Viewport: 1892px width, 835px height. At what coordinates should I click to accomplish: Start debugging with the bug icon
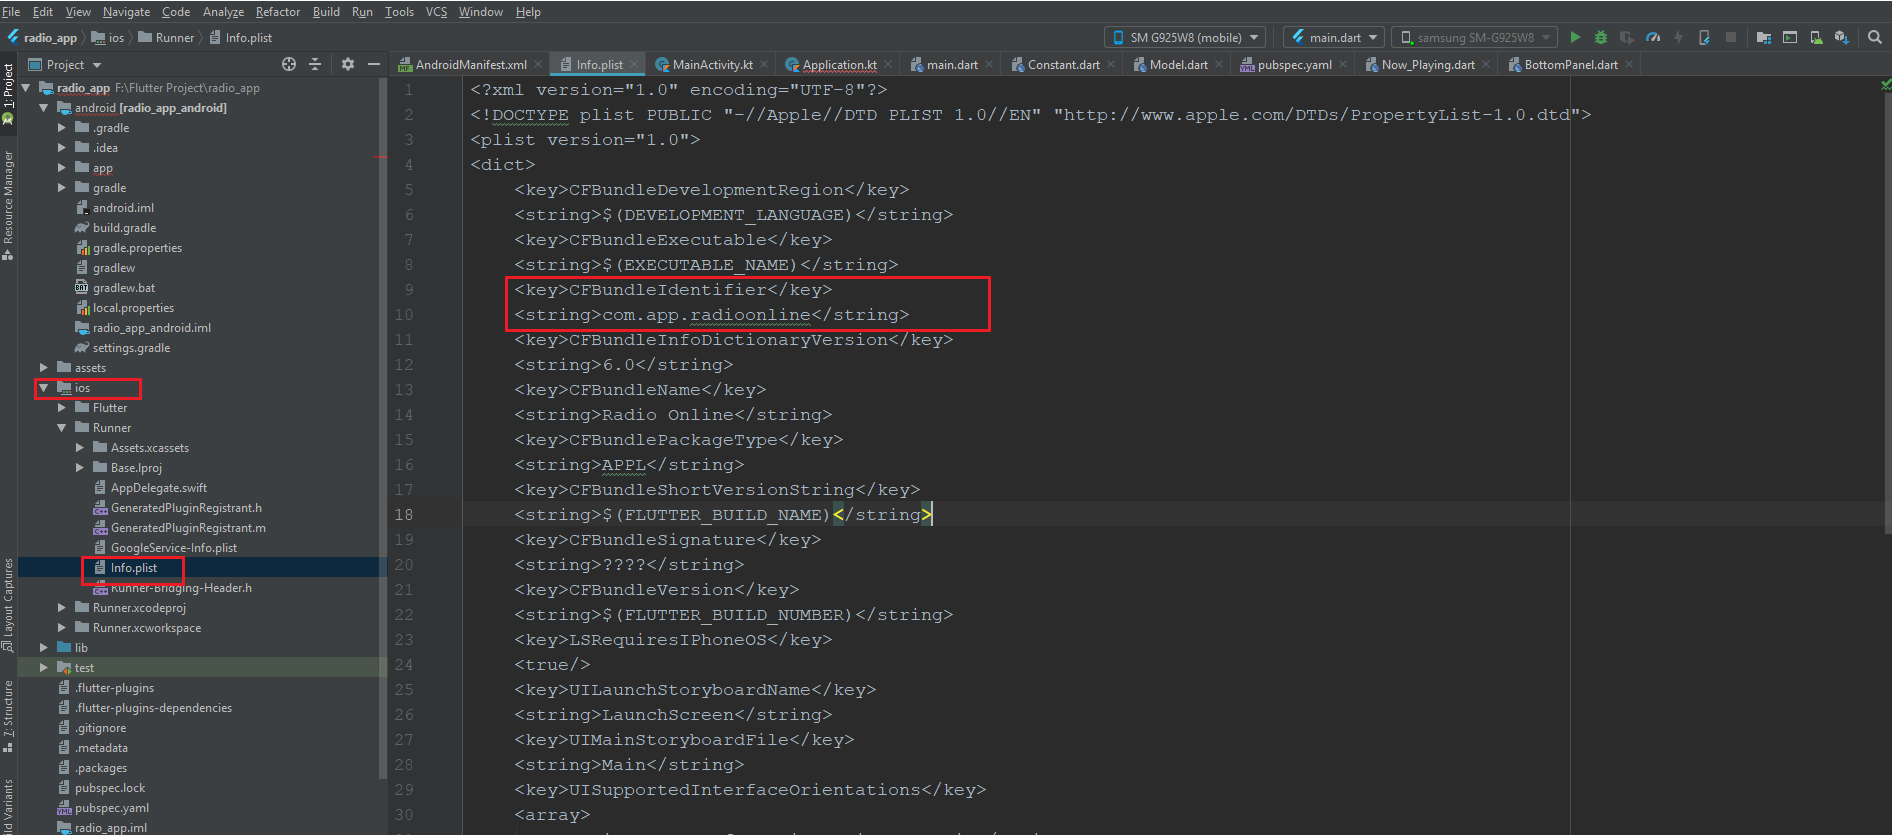tap(1601, 37)
